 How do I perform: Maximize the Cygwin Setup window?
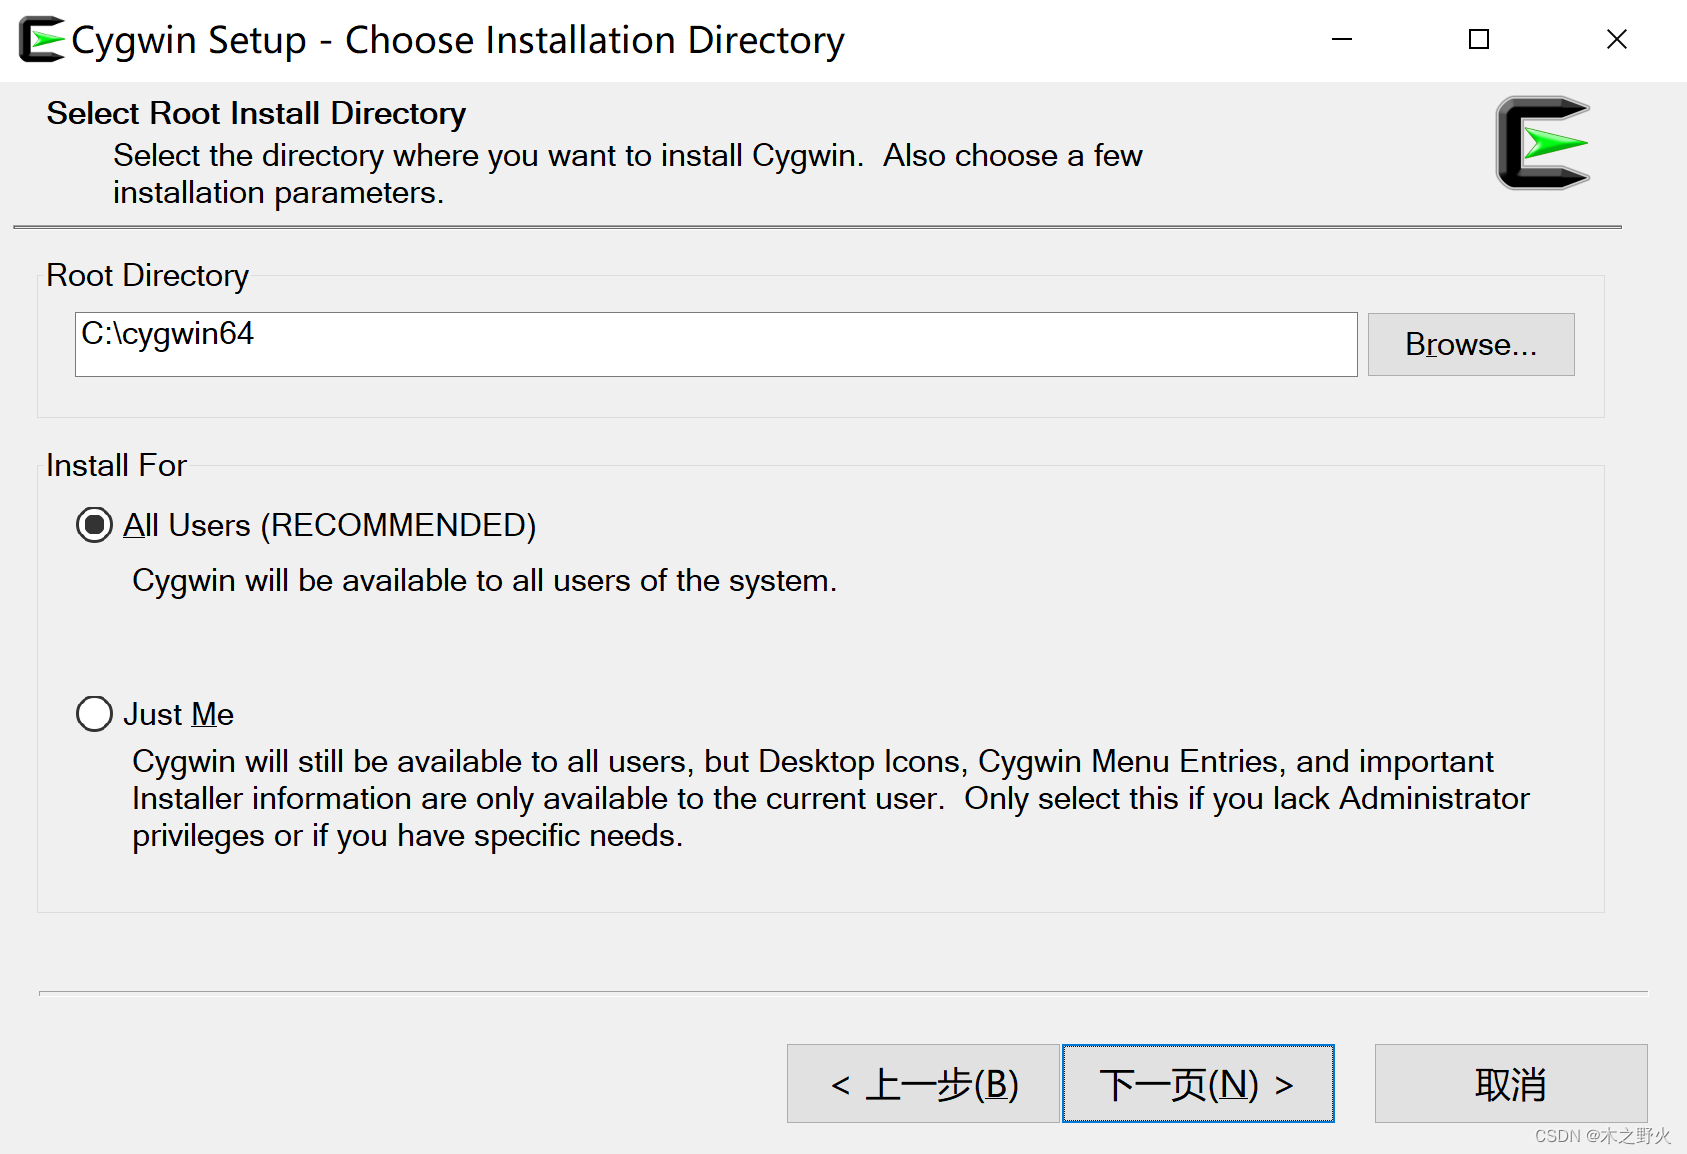(1479, 40)
